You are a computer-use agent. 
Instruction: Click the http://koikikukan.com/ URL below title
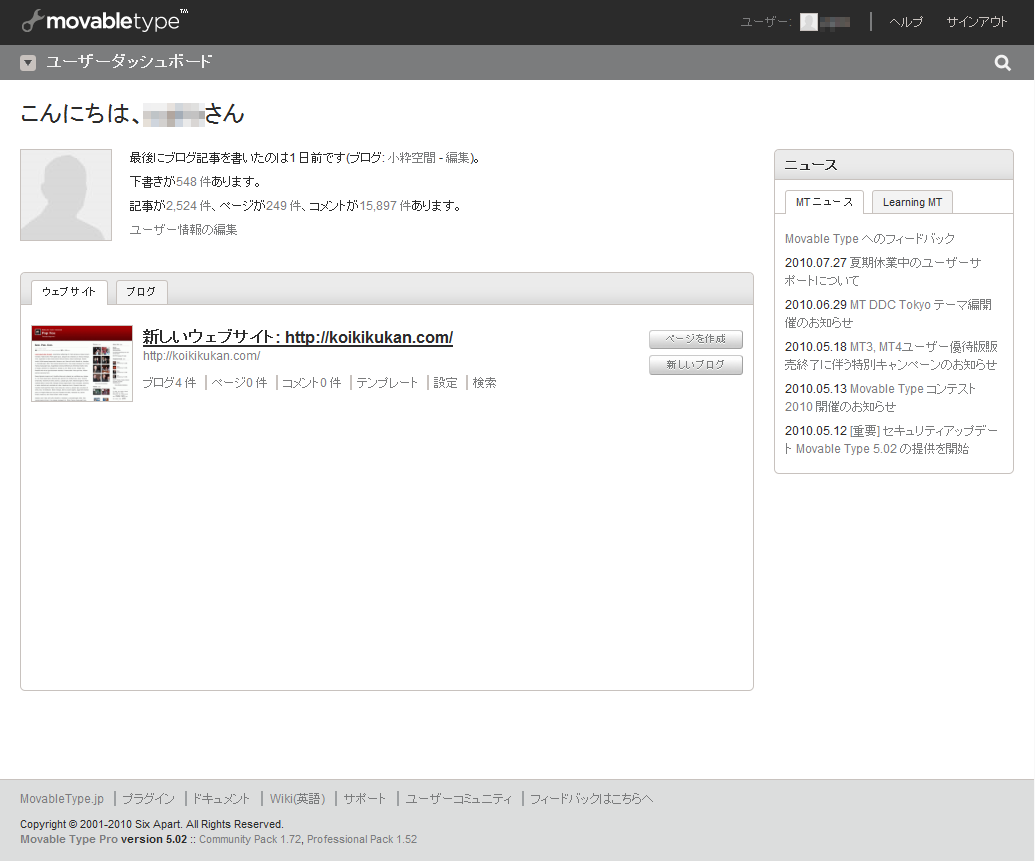[201, 356]
